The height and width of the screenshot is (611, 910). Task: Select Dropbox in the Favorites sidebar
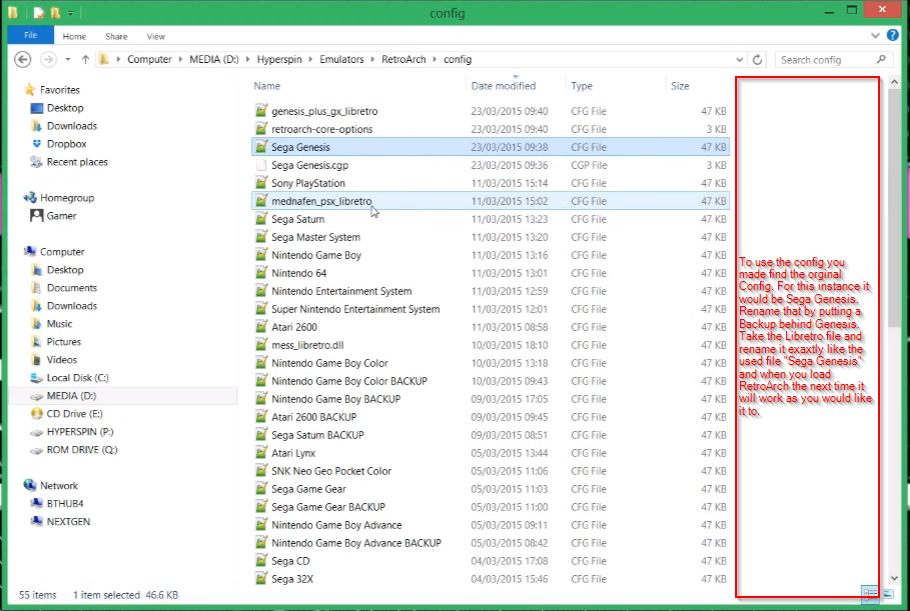[x=66, y=144]
